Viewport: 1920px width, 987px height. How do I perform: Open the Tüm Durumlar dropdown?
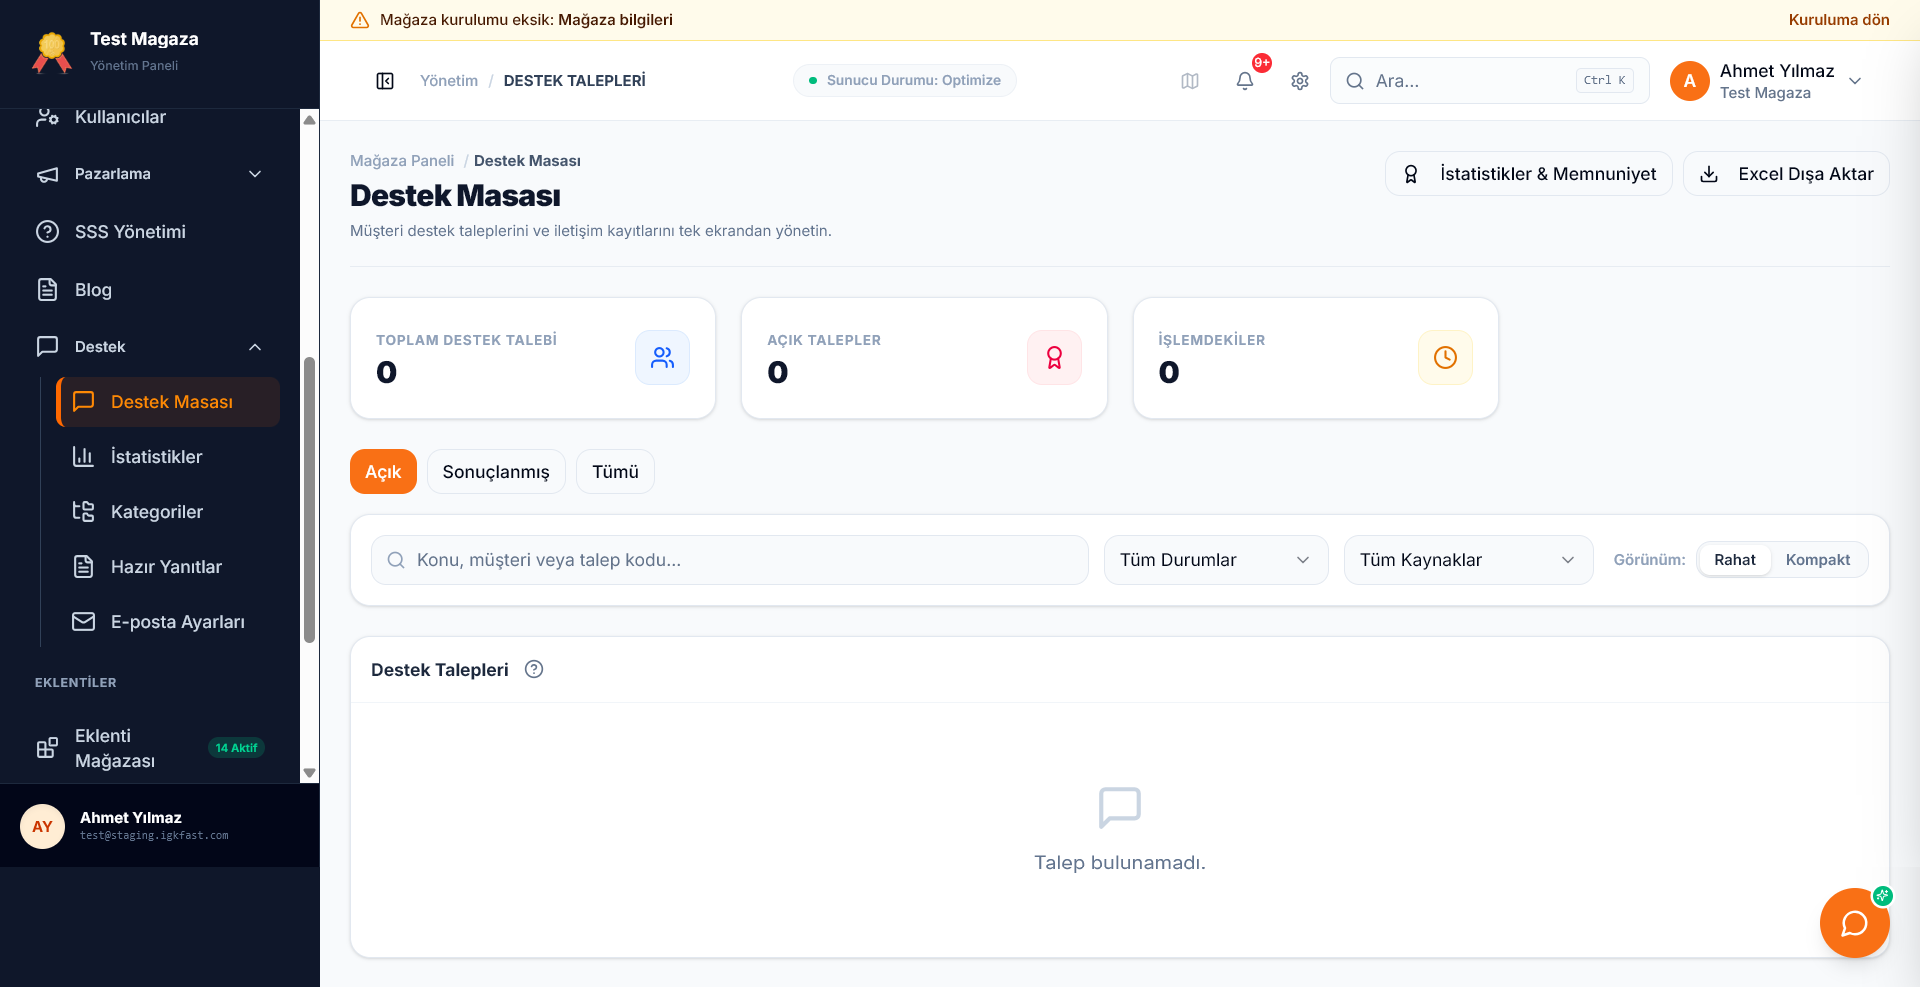(1216, 560)
